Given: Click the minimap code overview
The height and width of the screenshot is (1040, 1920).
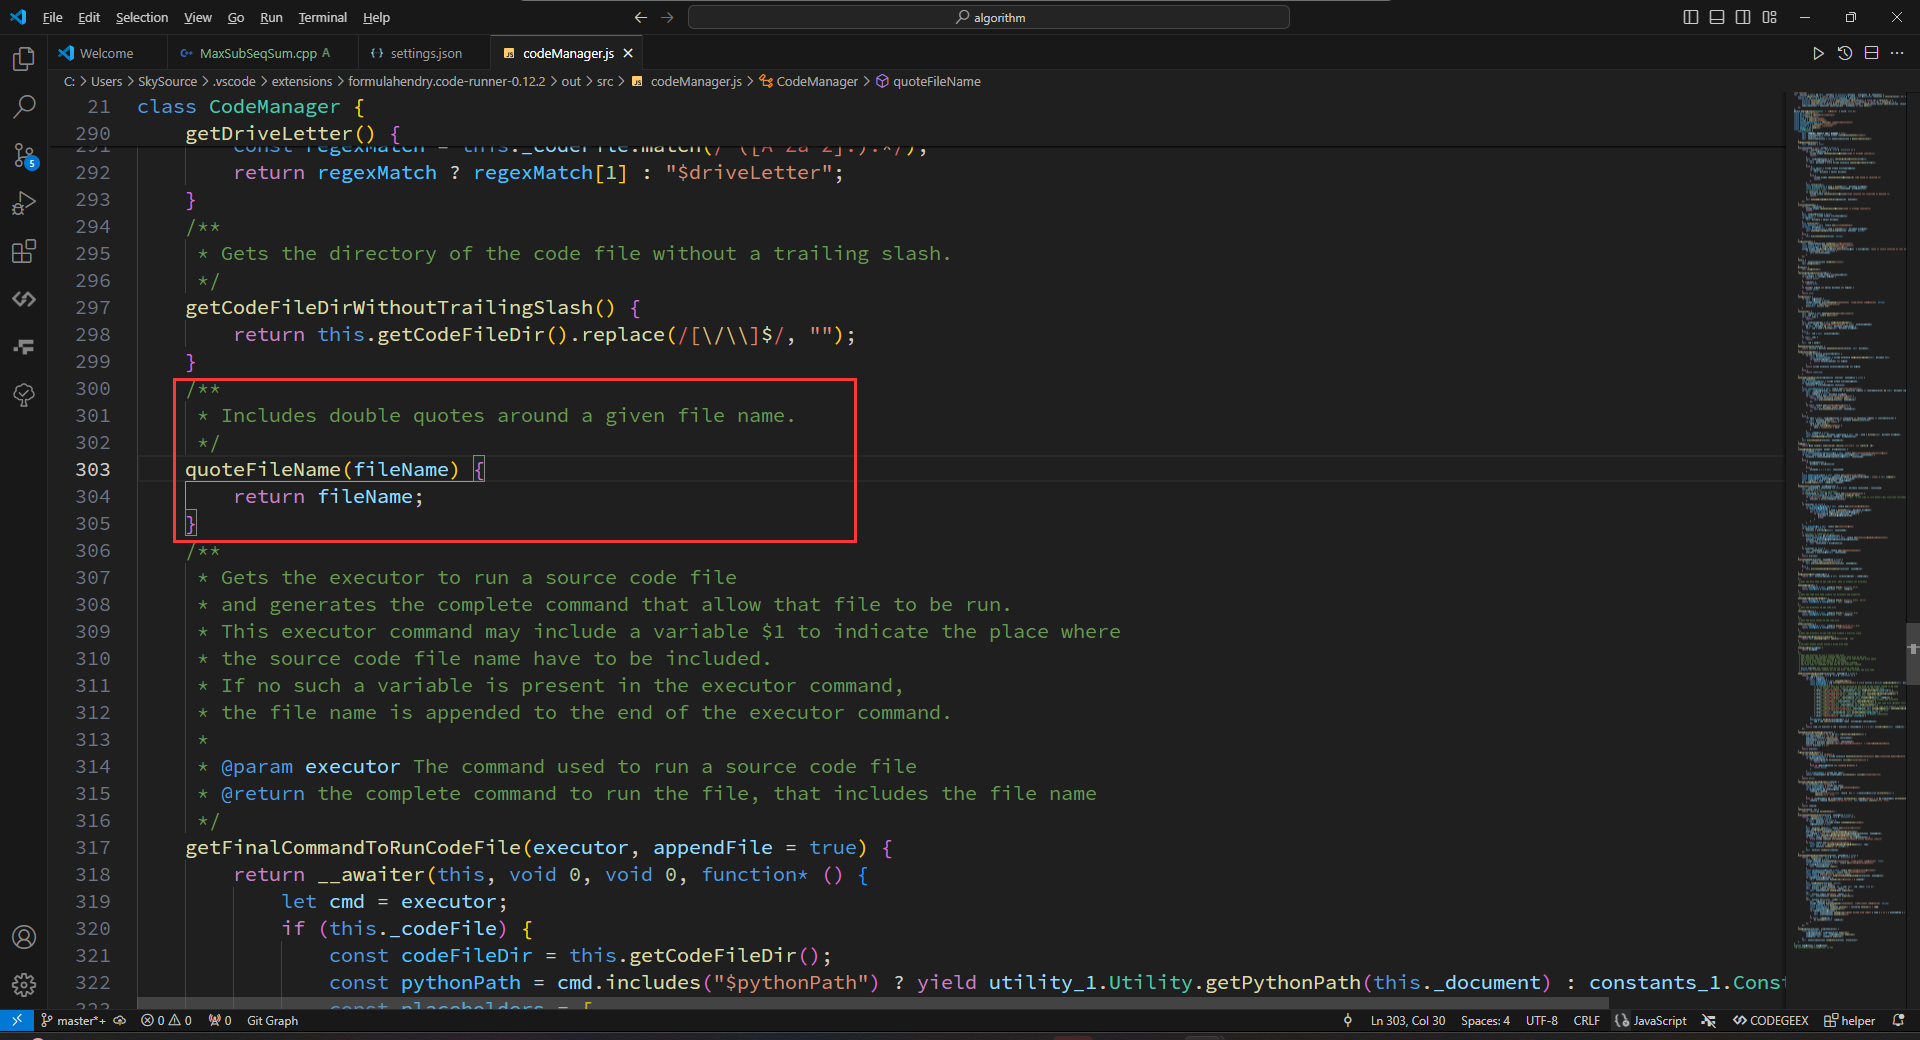Looking at the screenshot, I should tap(1845, 520).
